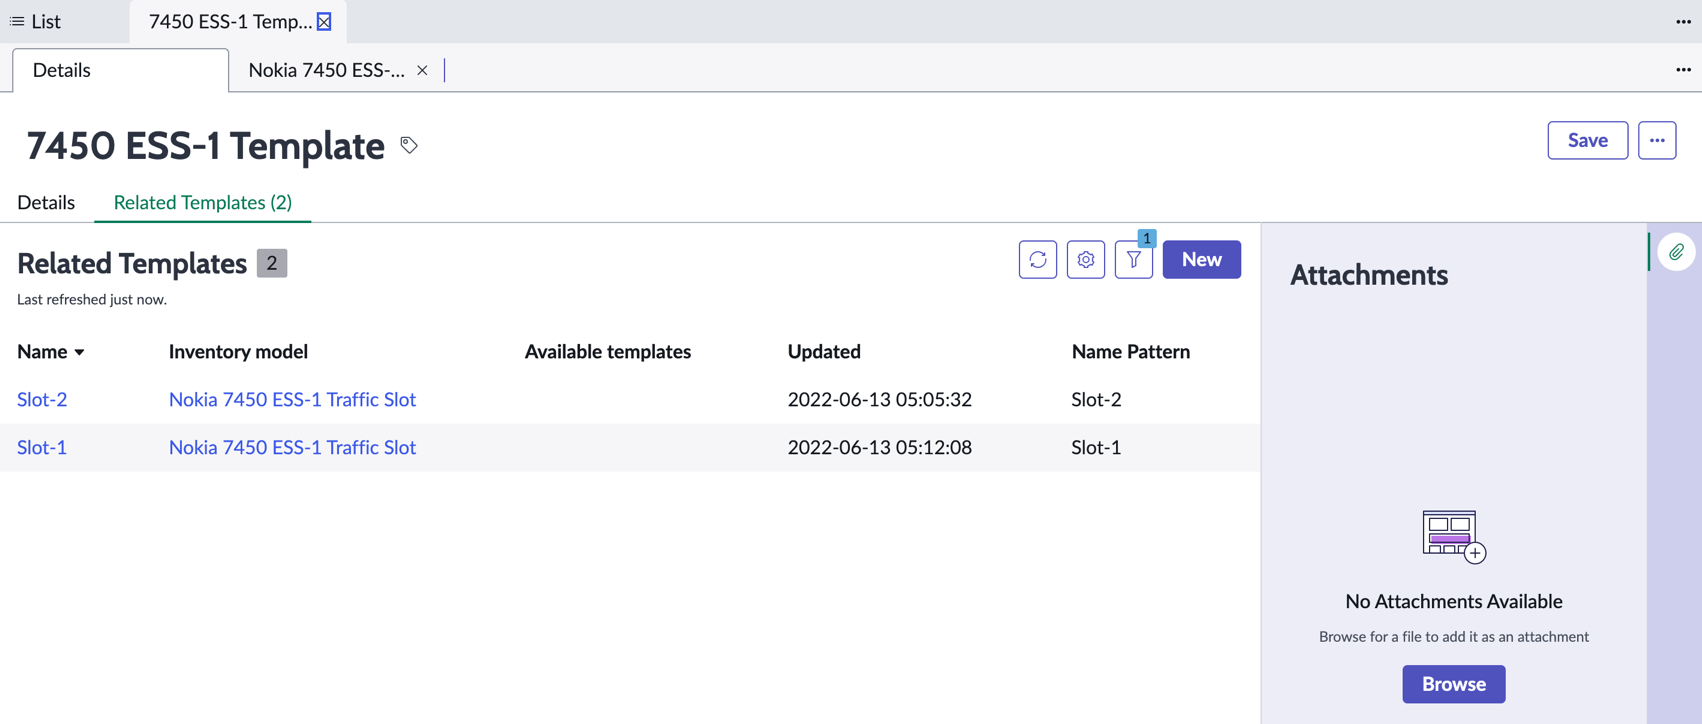Open list settings gear icon
The width and height of the screenshot is (1702, 724).
[x=1086, y=260]
